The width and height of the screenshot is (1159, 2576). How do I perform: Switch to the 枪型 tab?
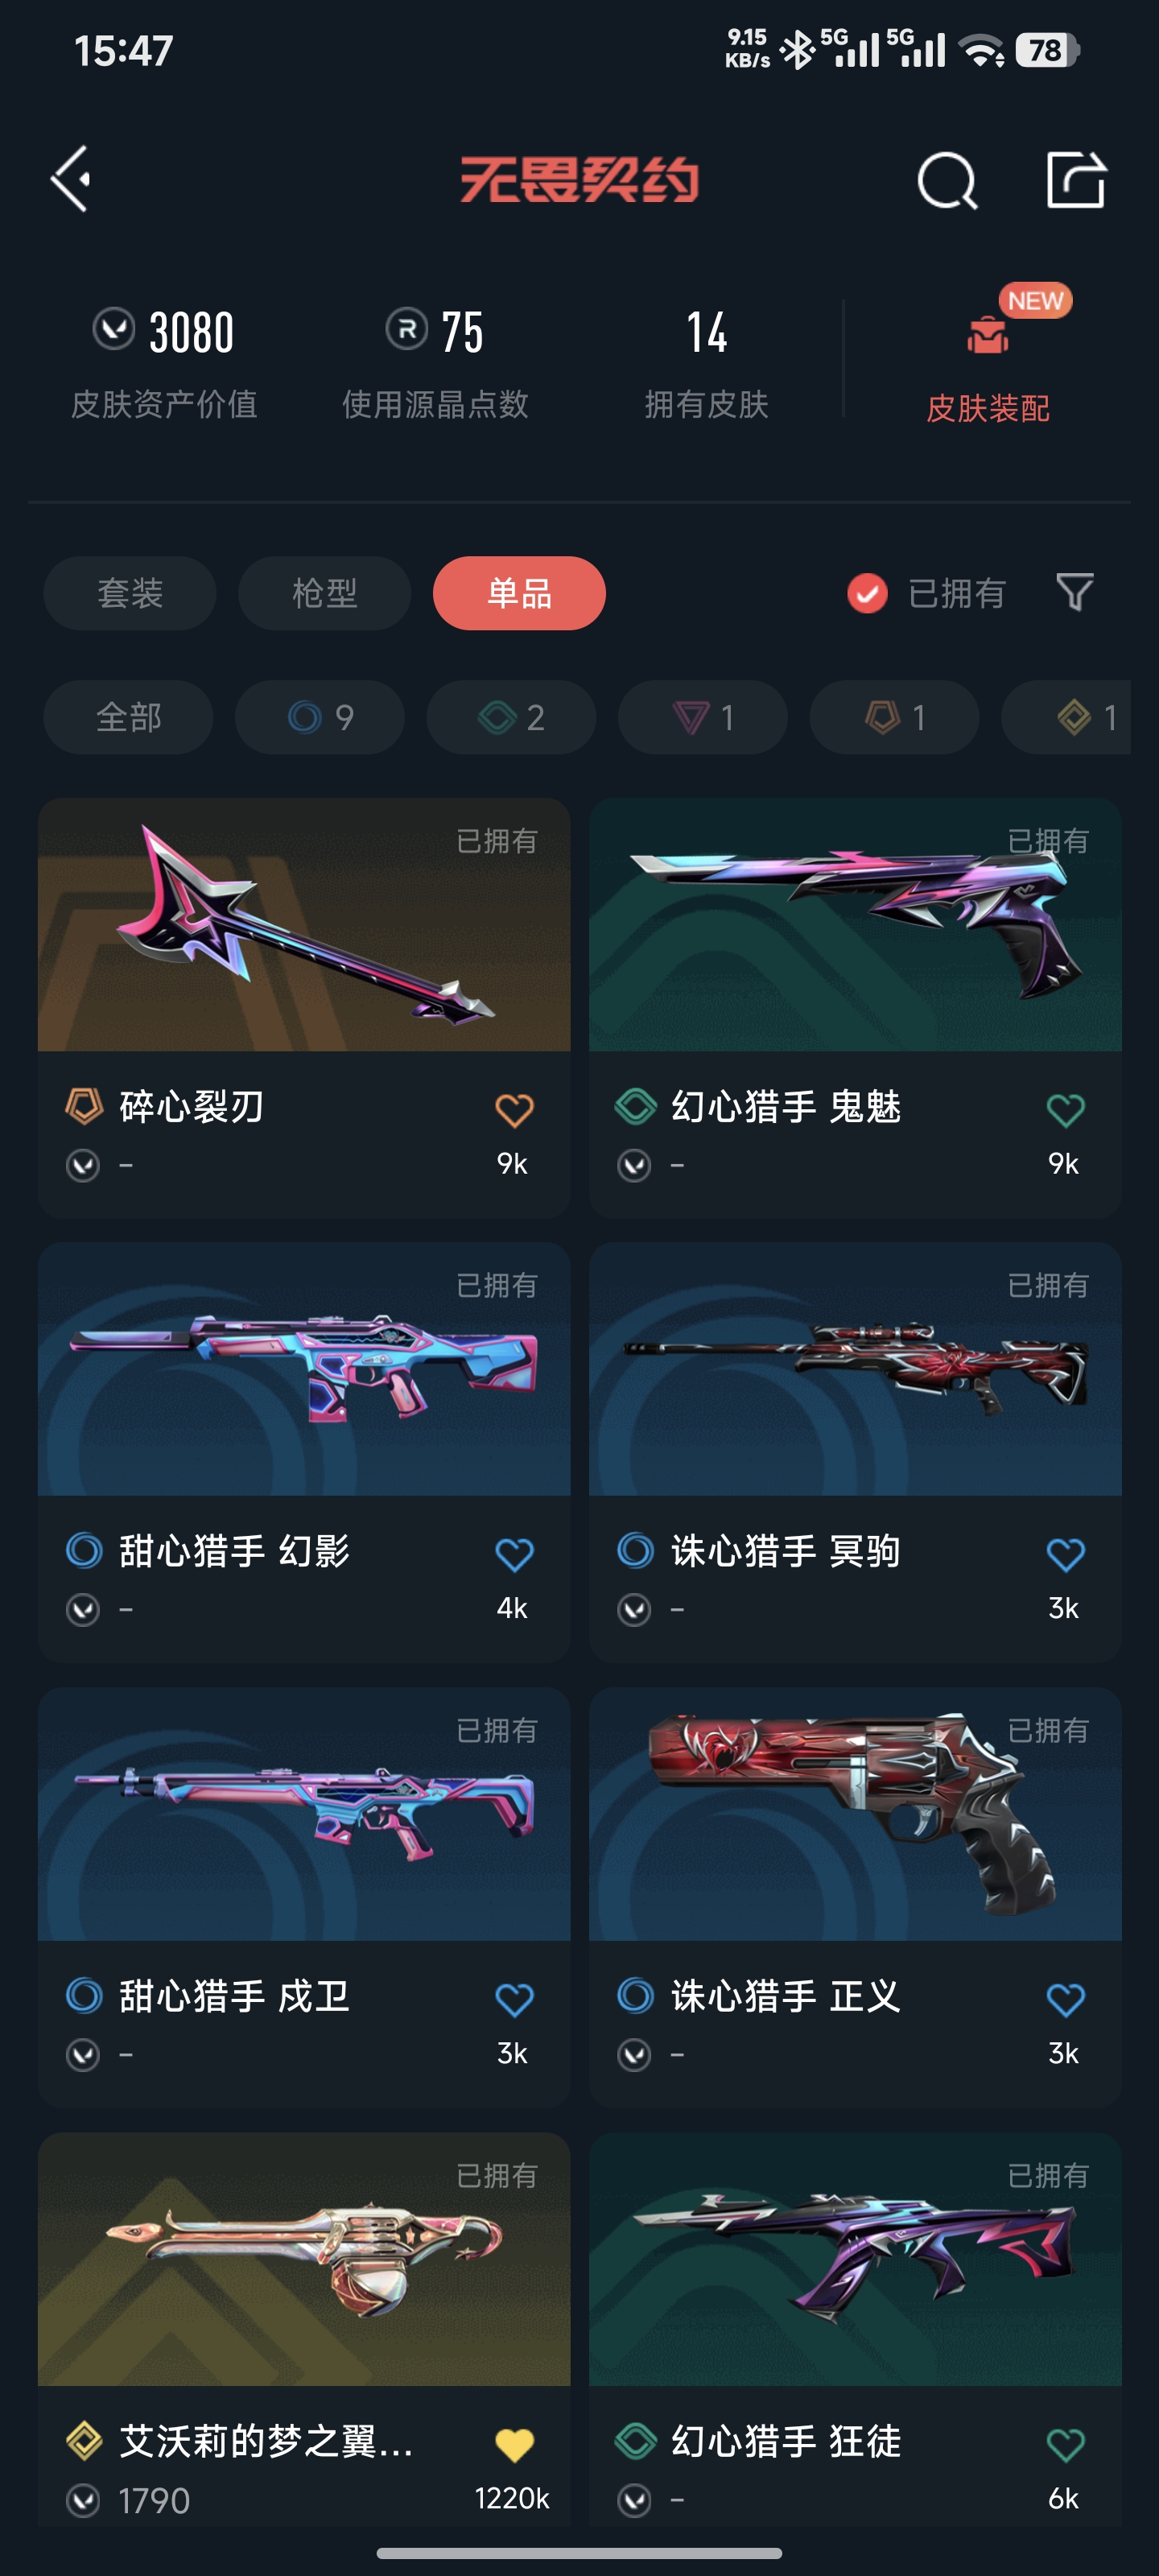pyautogui.click(x=324, y=593)
